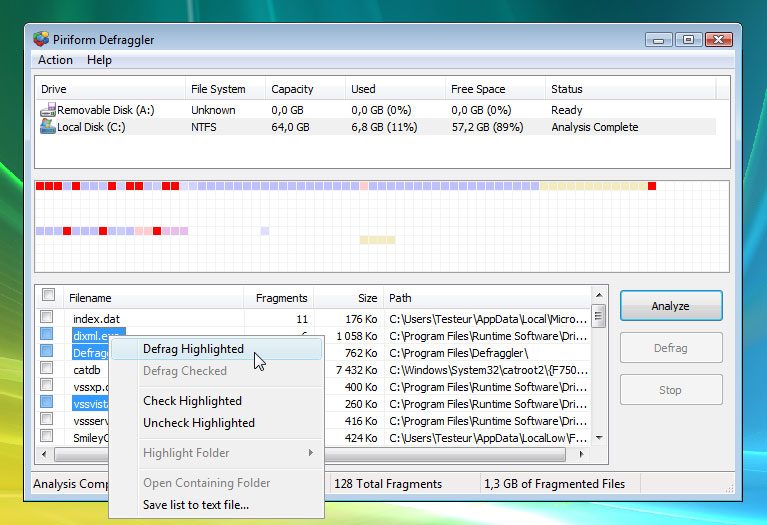The width and height of the screenshot is (767, 525).
Task: Sort files by Fragments column header
Action: pos(281,298)
